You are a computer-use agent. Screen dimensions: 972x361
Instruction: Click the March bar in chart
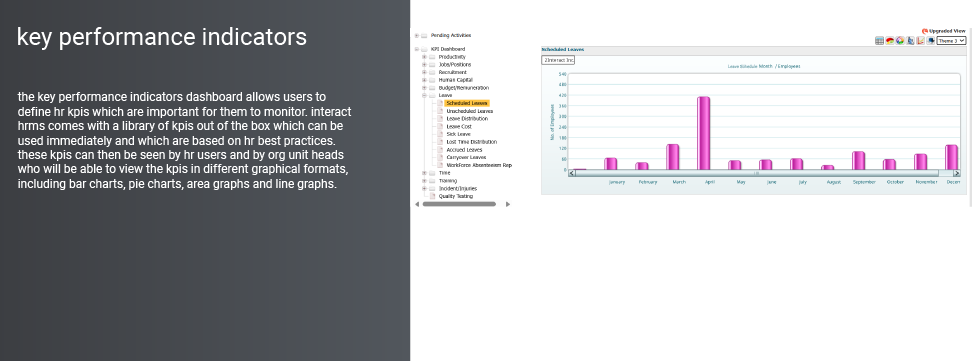673,157
